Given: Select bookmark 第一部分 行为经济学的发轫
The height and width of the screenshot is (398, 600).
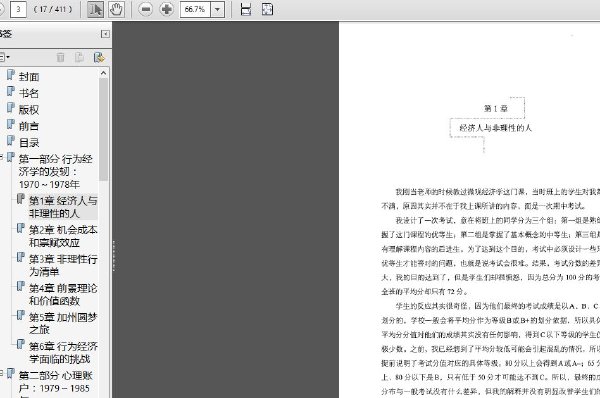Looking at the screenshot, I should [55, 171].
